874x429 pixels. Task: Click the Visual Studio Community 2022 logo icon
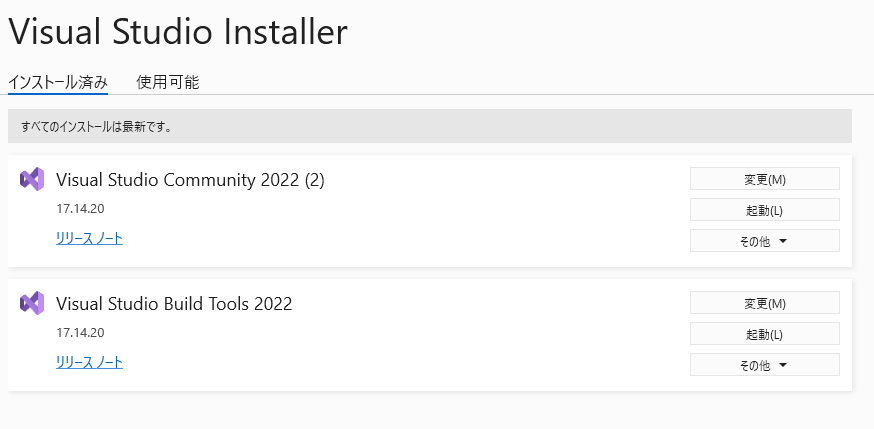[x=32, y=180]
